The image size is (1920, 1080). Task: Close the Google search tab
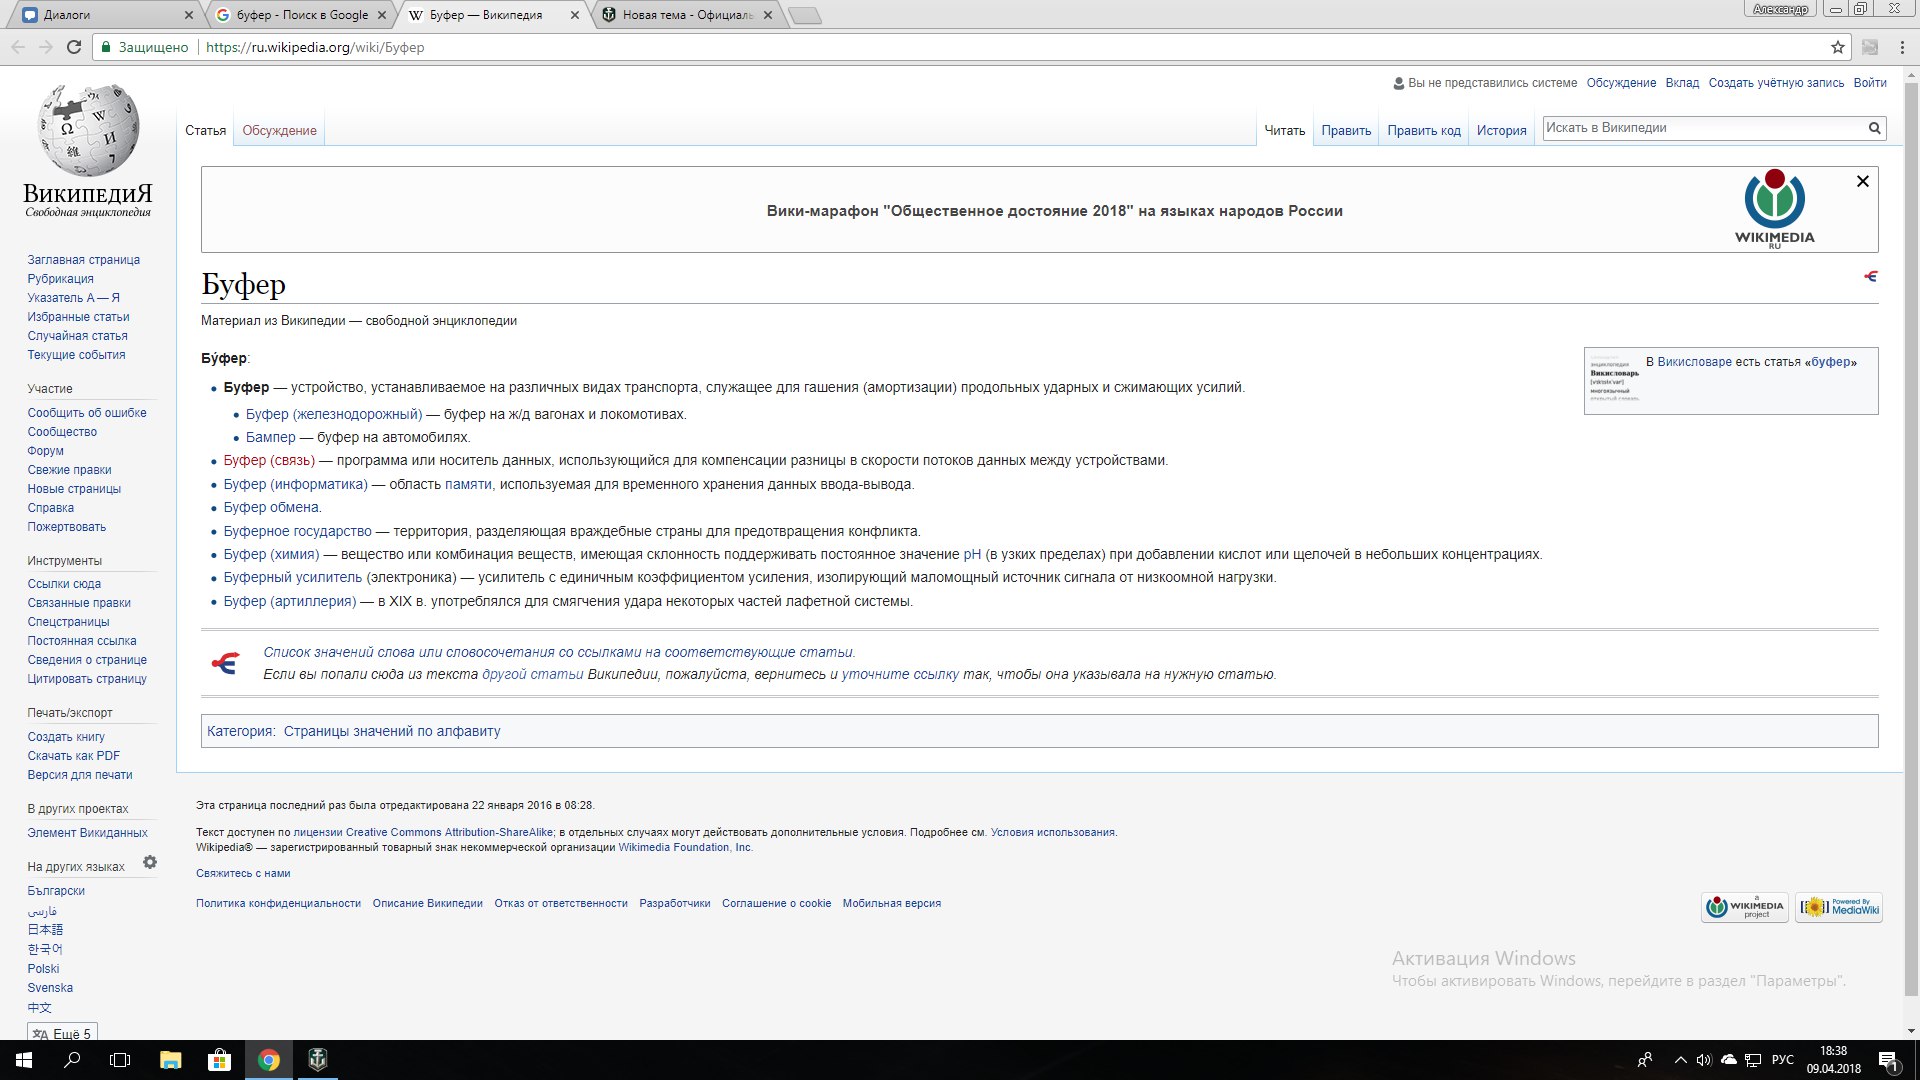pyautogui.click(x=381, y=15)
